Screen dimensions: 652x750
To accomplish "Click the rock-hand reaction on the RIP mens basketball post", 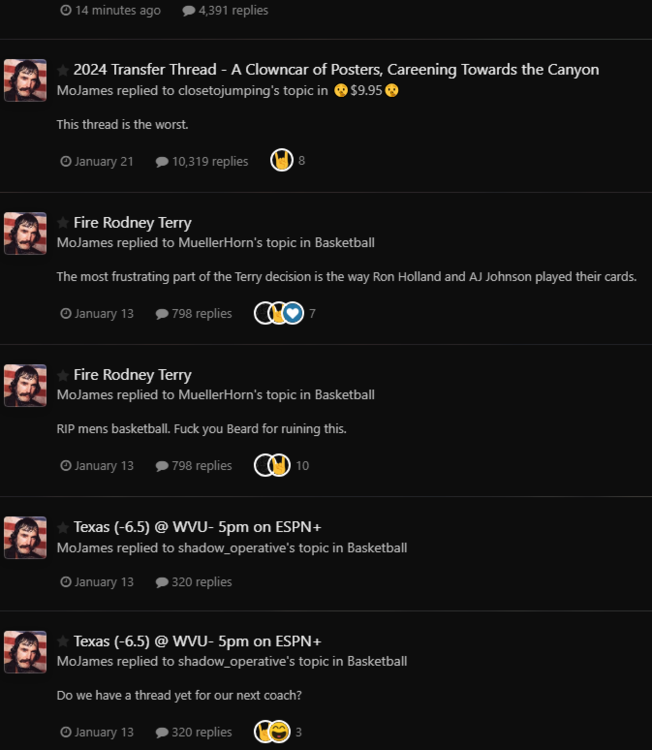I will click(279, 465).
